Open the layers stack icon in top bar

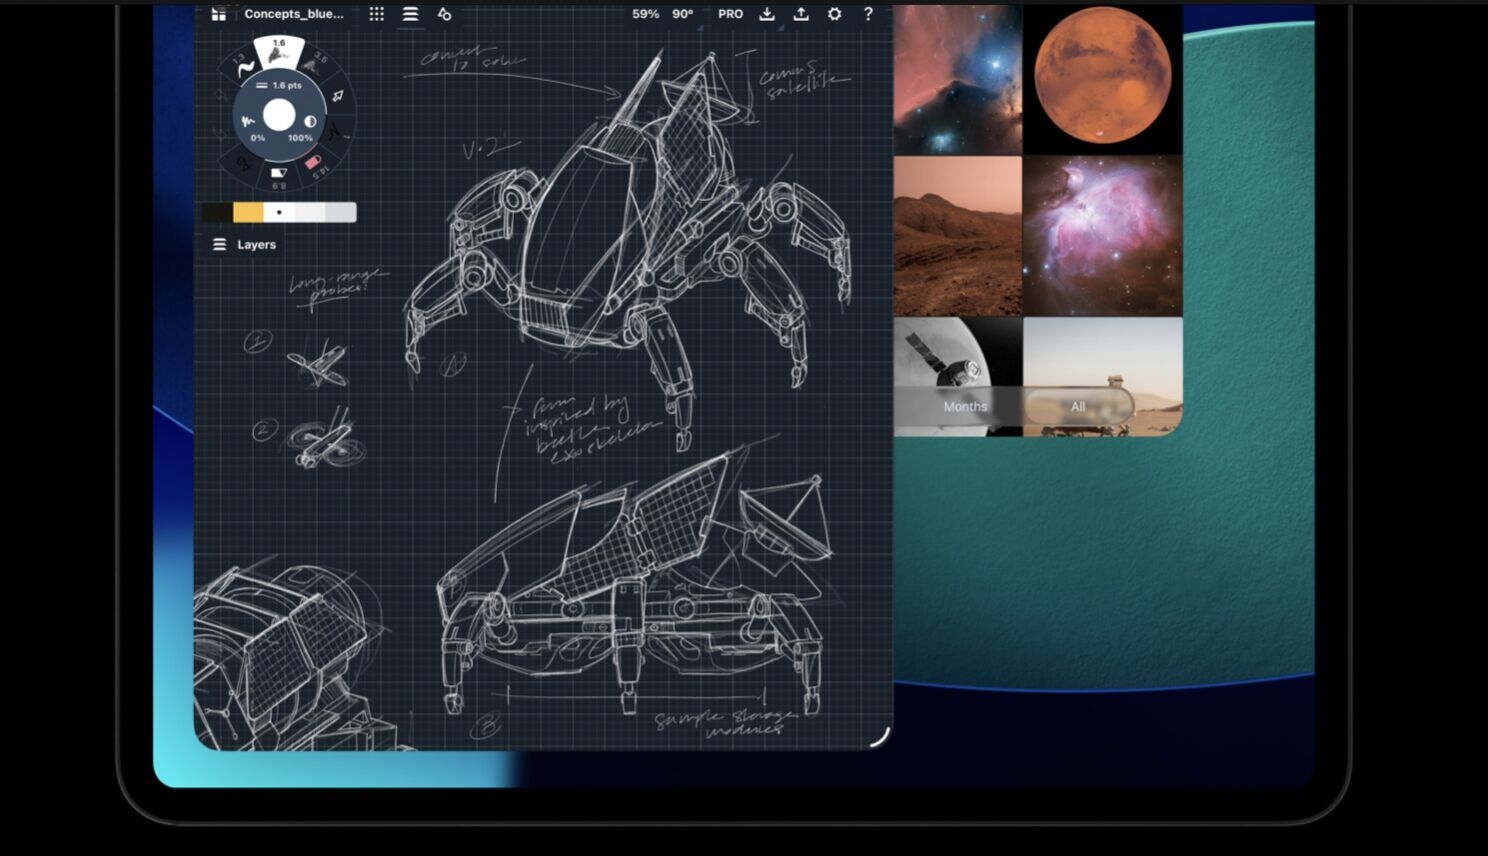coord(410,14)
